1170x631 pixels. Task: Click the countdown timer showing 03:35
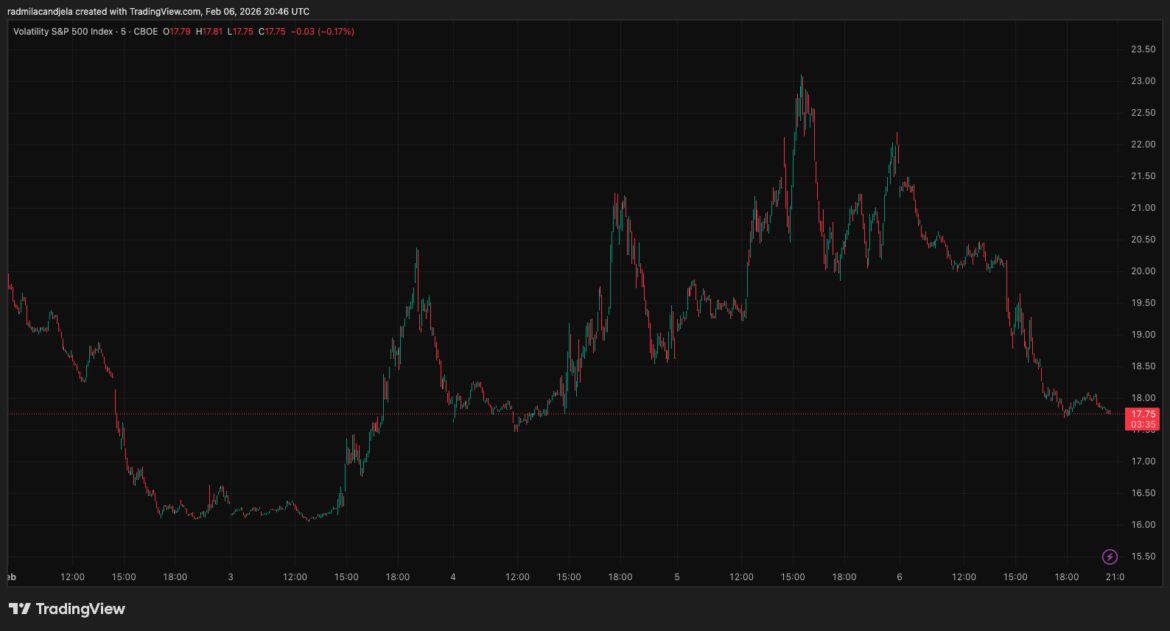(1144, 424)
